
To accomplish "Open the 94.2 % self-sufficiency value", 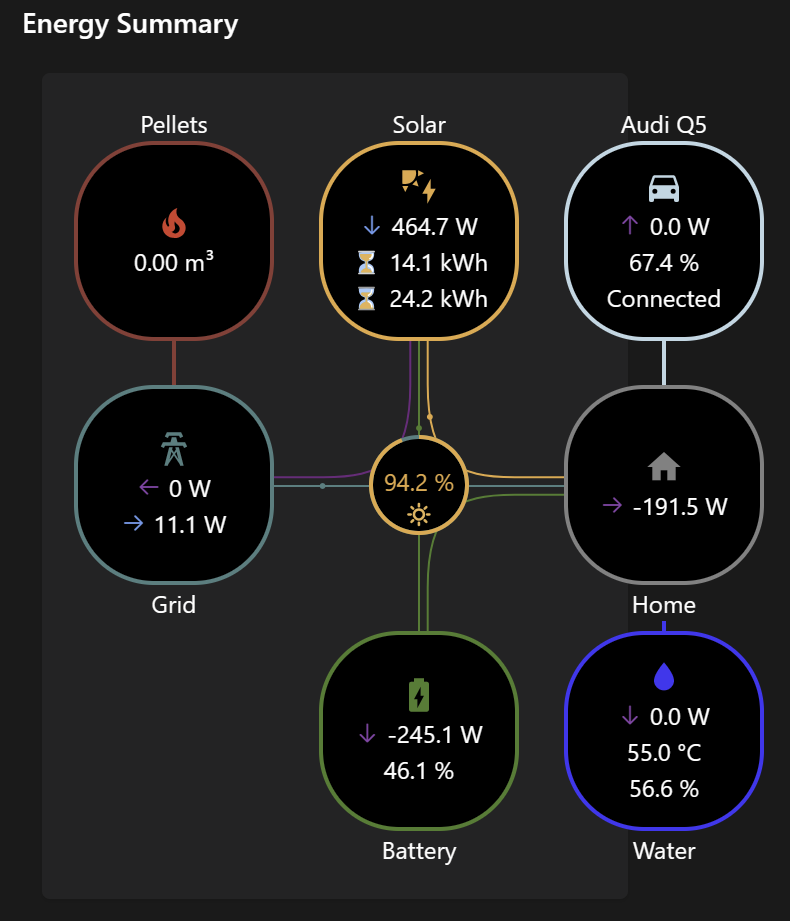I will point(419,483).
